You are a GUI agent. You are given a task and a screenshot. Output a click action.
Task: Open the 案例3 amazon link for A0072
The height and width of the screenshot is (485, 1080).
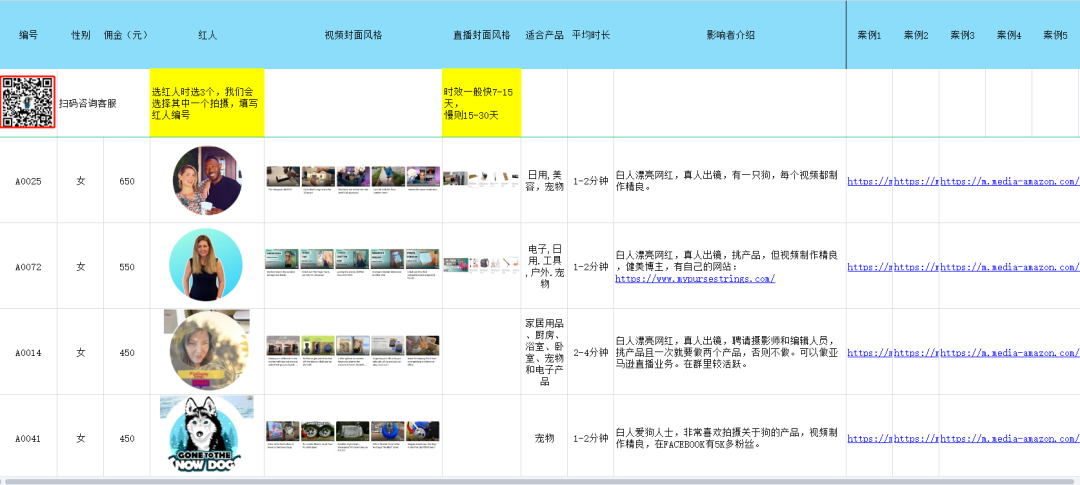[x=1010, y=267]
